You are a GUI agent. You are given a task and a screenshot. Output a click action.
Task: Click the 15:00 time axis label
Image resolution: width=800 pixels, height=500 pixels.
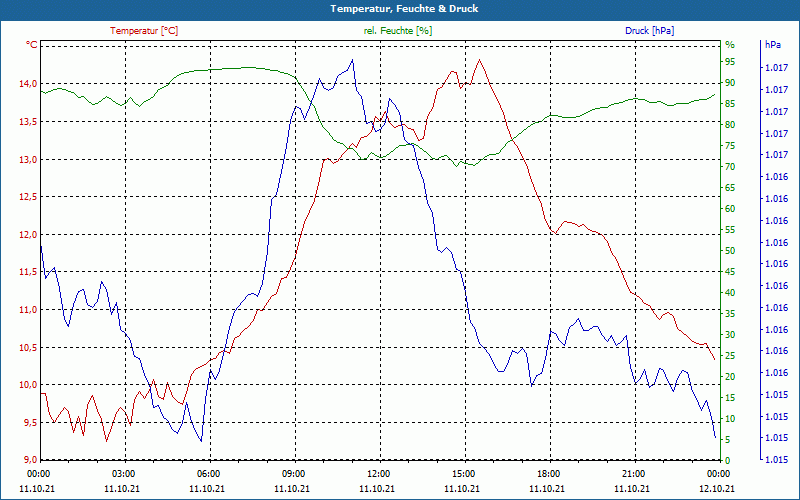point(464,473)
